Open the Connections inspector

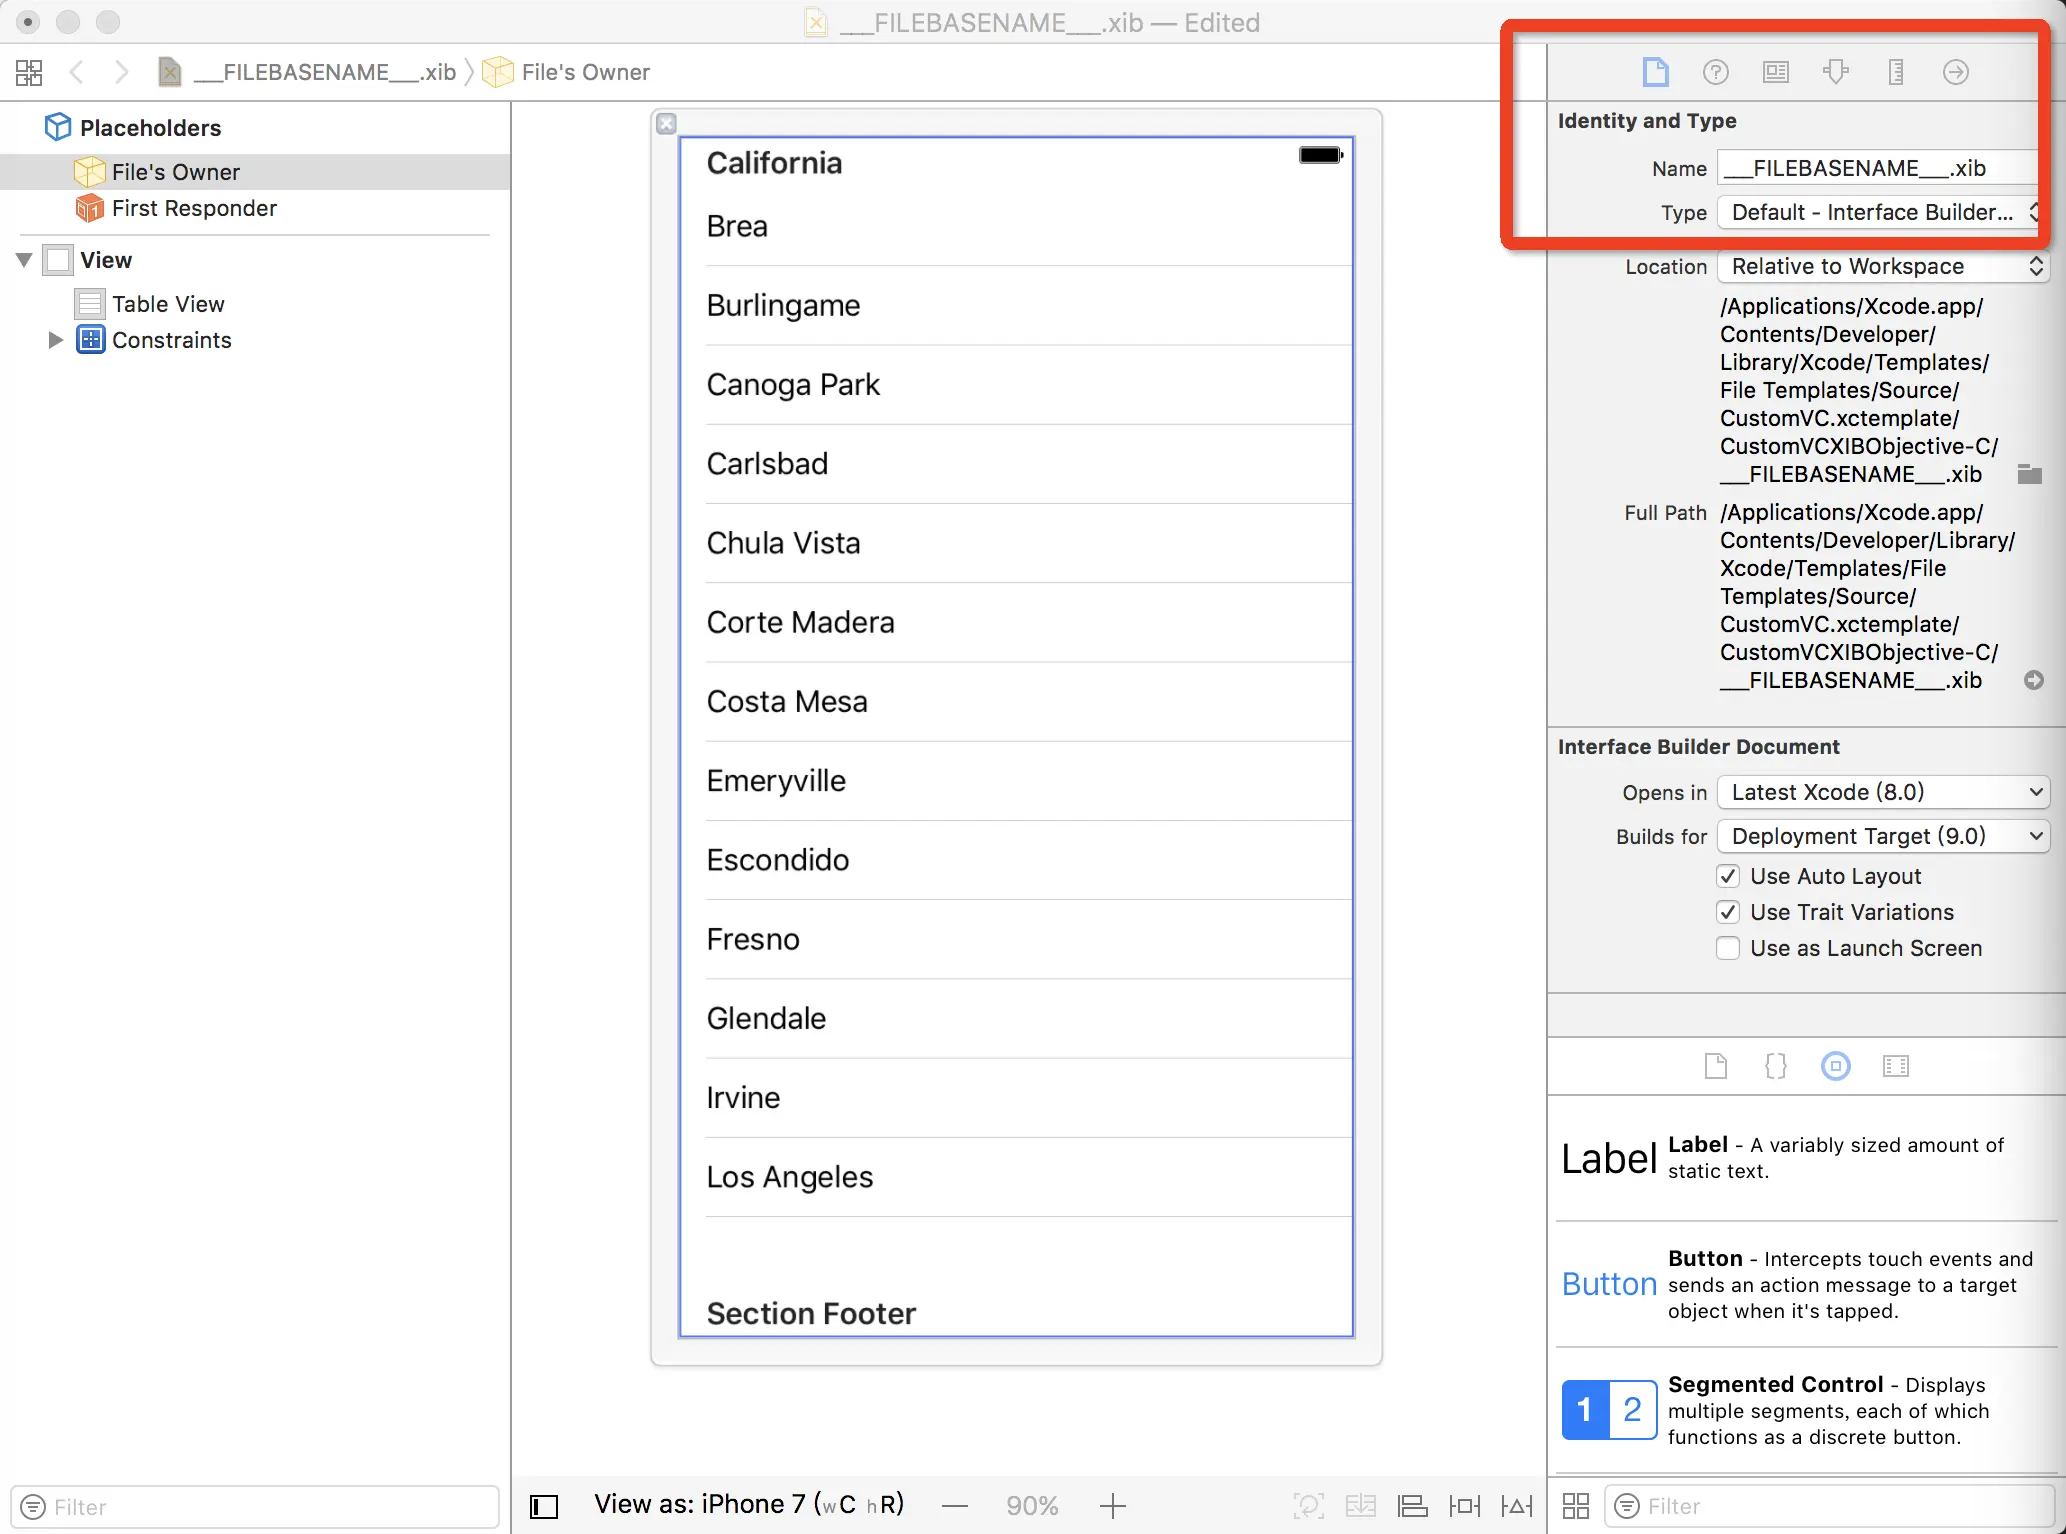[1955, 72]
